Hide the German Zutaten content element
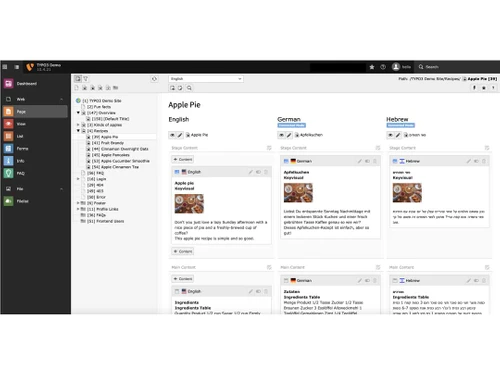Screen dimensions: 500x375 coord(367,281)
